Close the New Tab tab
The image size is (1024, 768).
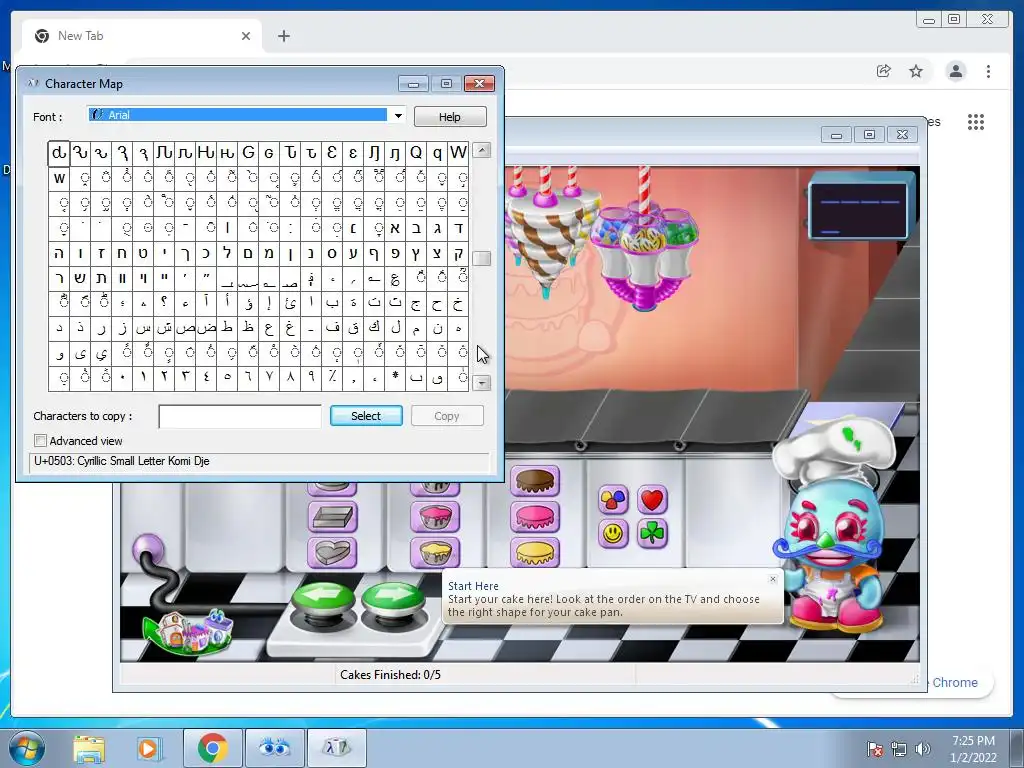246,36
